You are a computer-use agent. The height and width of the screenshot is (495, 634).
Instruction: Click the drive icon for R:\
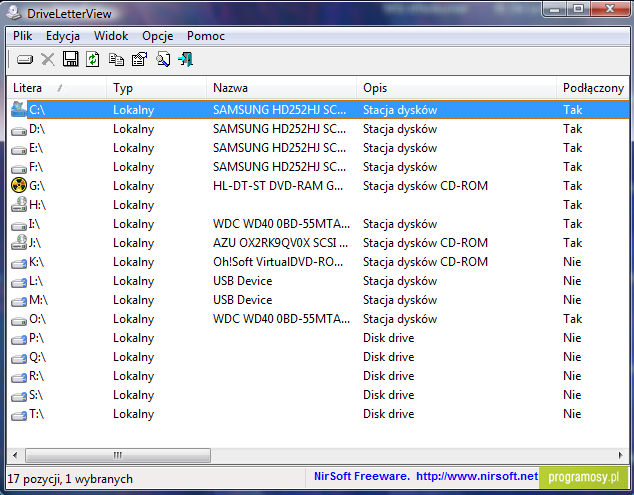pyautogui.click(x=19, y=378)
